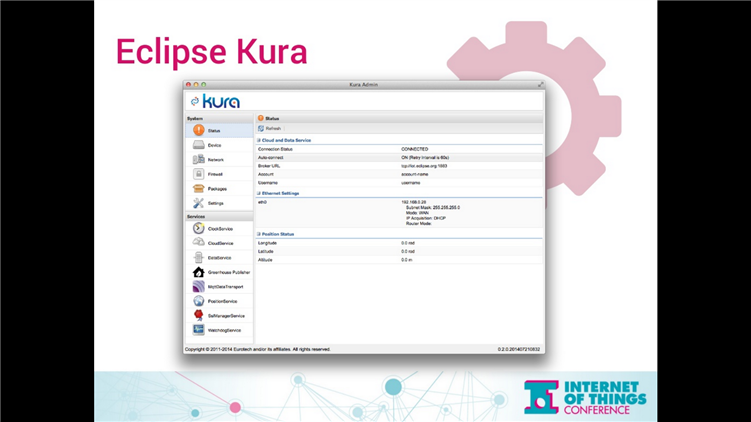This screenshot has width=751, height=422.
Task: Click the 192.168.0.28 IP address
Action: pyautogui.click(x=413, y=203)
